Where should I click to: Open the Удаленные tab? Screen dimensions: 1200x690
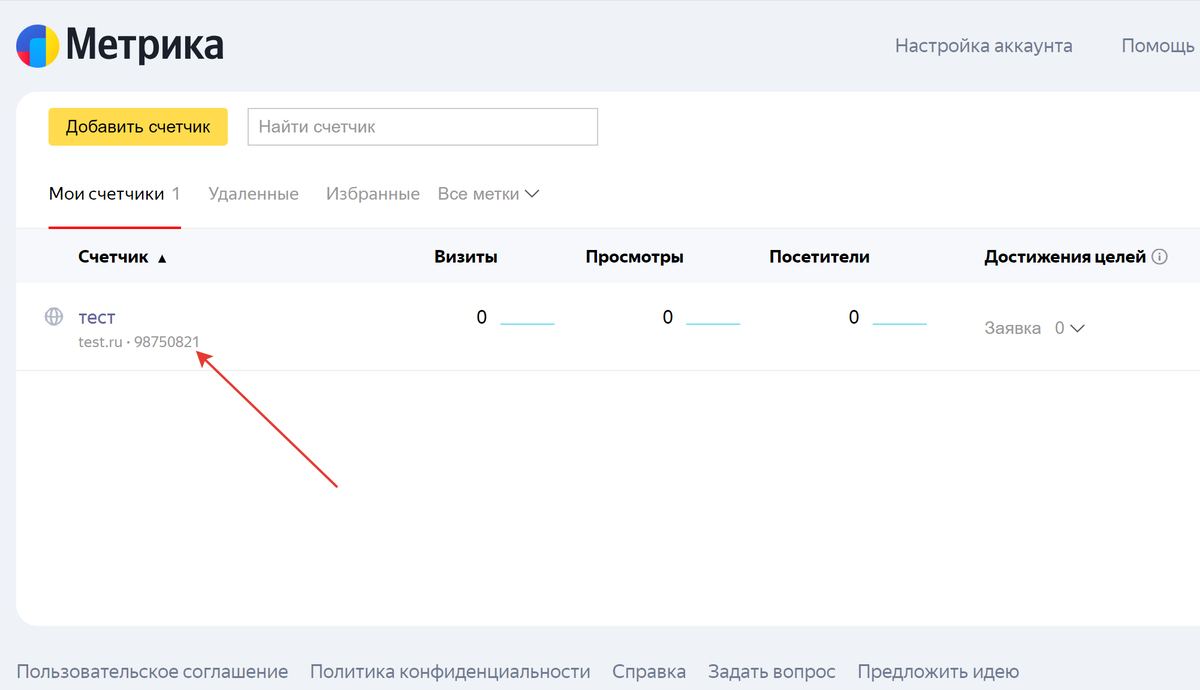253,194
